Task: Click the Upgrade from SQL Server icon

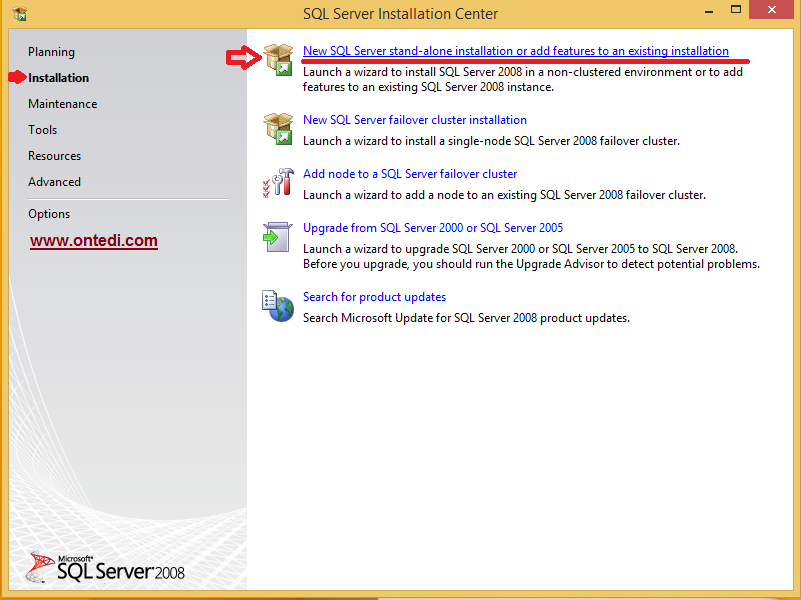Action: coord(277,237)
